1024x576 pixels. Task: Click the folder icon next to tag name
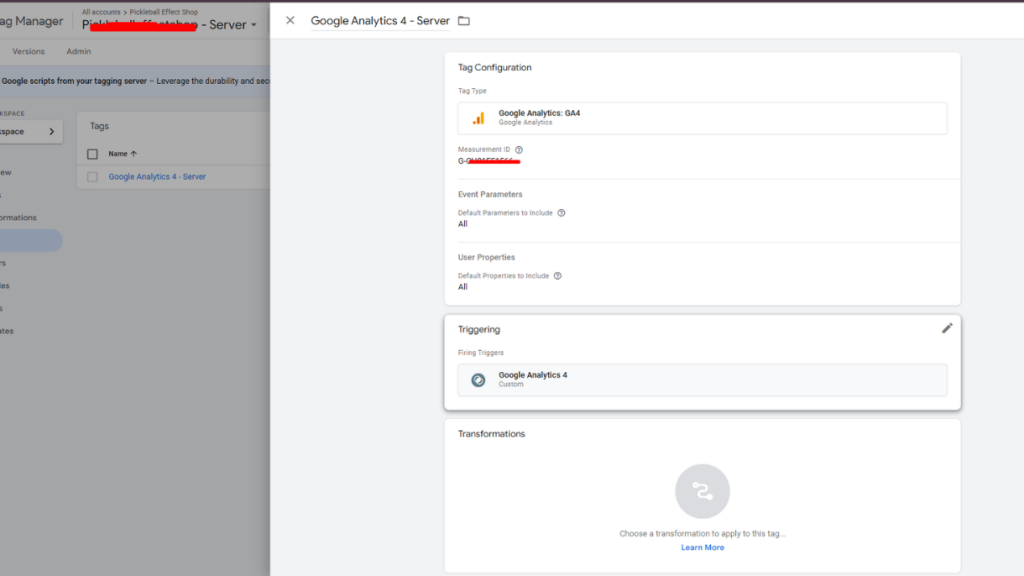(464, 21)
